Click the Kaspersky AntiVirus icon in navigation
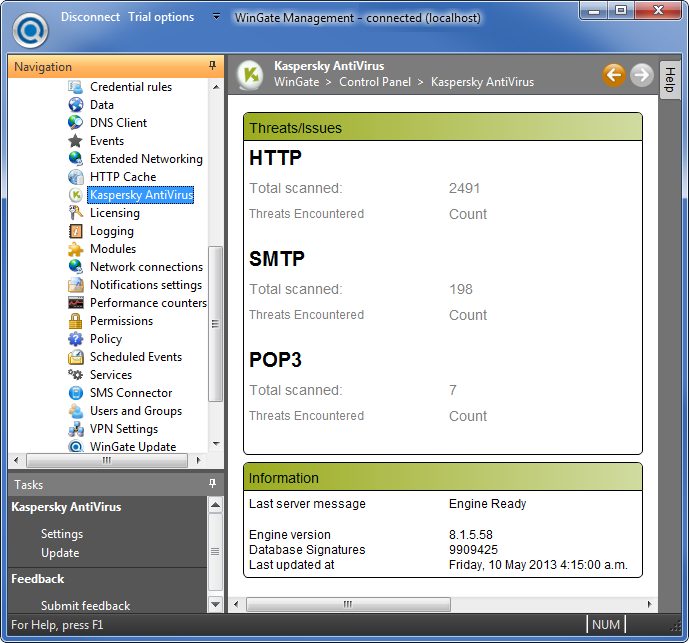689x643 pixels. (76, 195)
